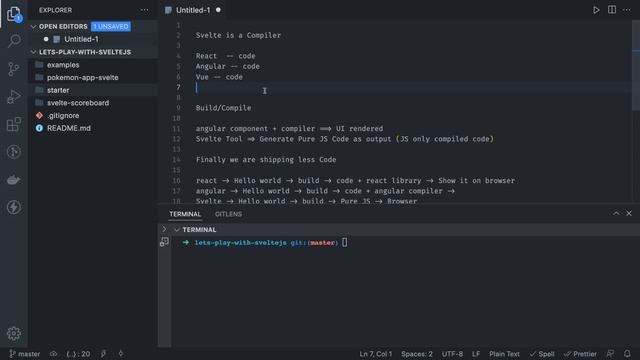
Task: Change indentation via Spaces: 2
Action: (417, 354)
